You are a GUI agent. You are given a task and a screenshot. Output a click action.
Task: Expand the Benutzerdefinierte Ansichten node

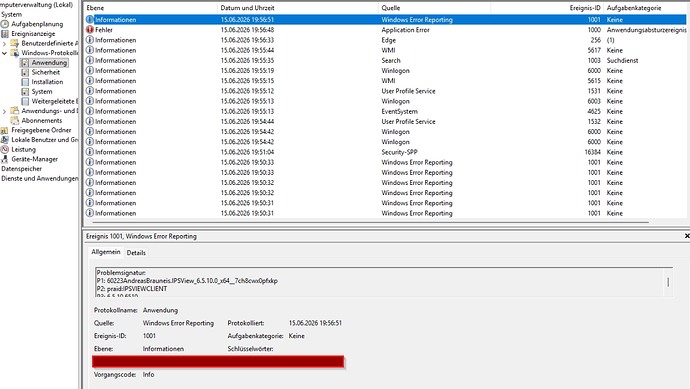(x=4, y=44)
